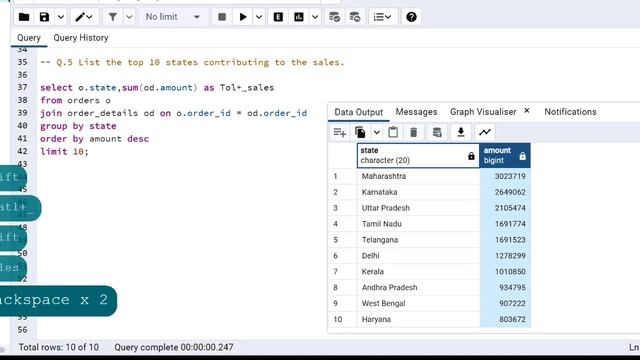The height and width of the screenshot is (360, 640).
Task: Open the macros list menu
Action: point(382,17)
